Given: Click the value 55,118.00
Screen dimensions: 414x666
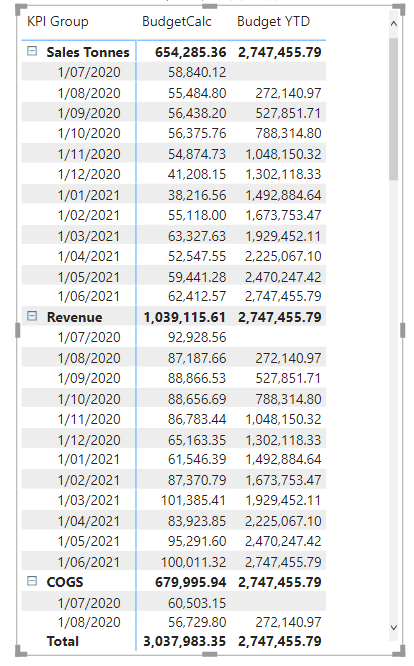Looking at the screenshot, I should click(197, 215).
